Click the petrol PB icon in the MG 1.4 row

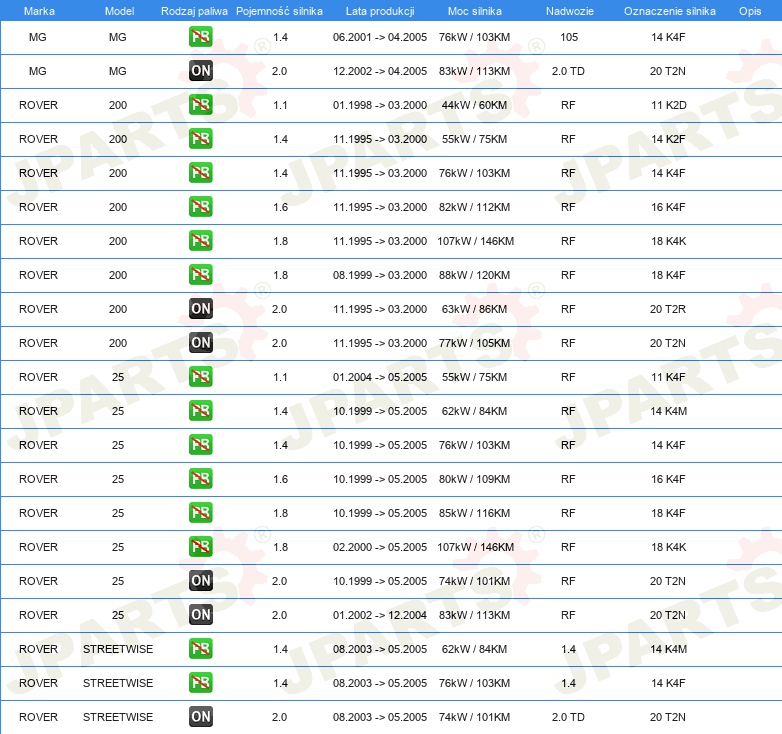pyautogui.click(x=200, y=37)
